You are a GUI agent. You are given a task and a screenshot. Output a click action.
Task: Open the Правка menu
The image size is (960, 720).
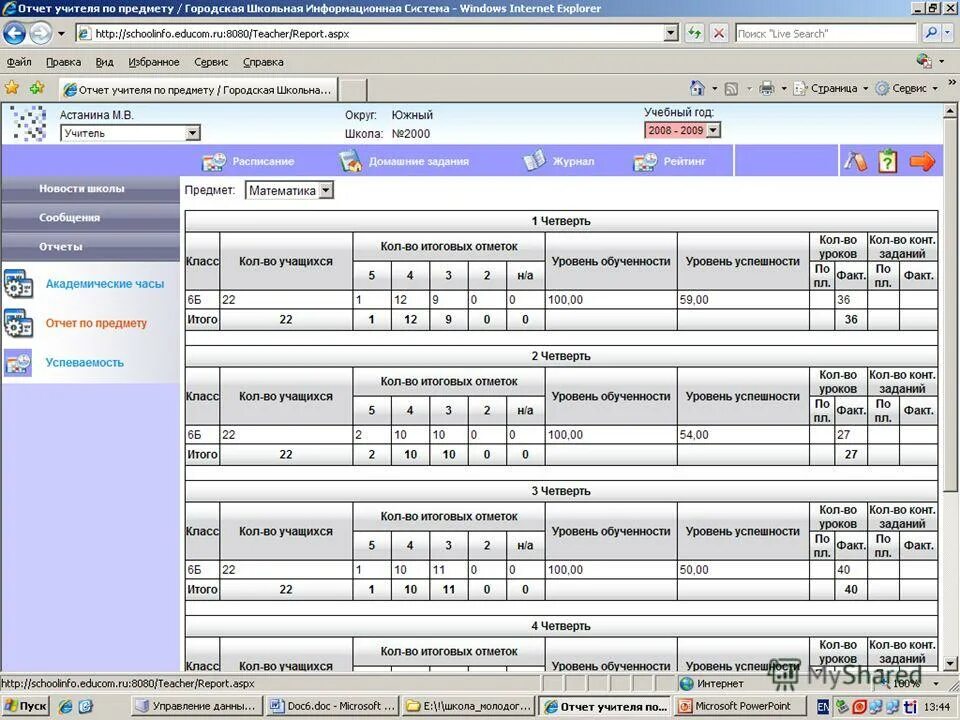click(x=63, y=62)
